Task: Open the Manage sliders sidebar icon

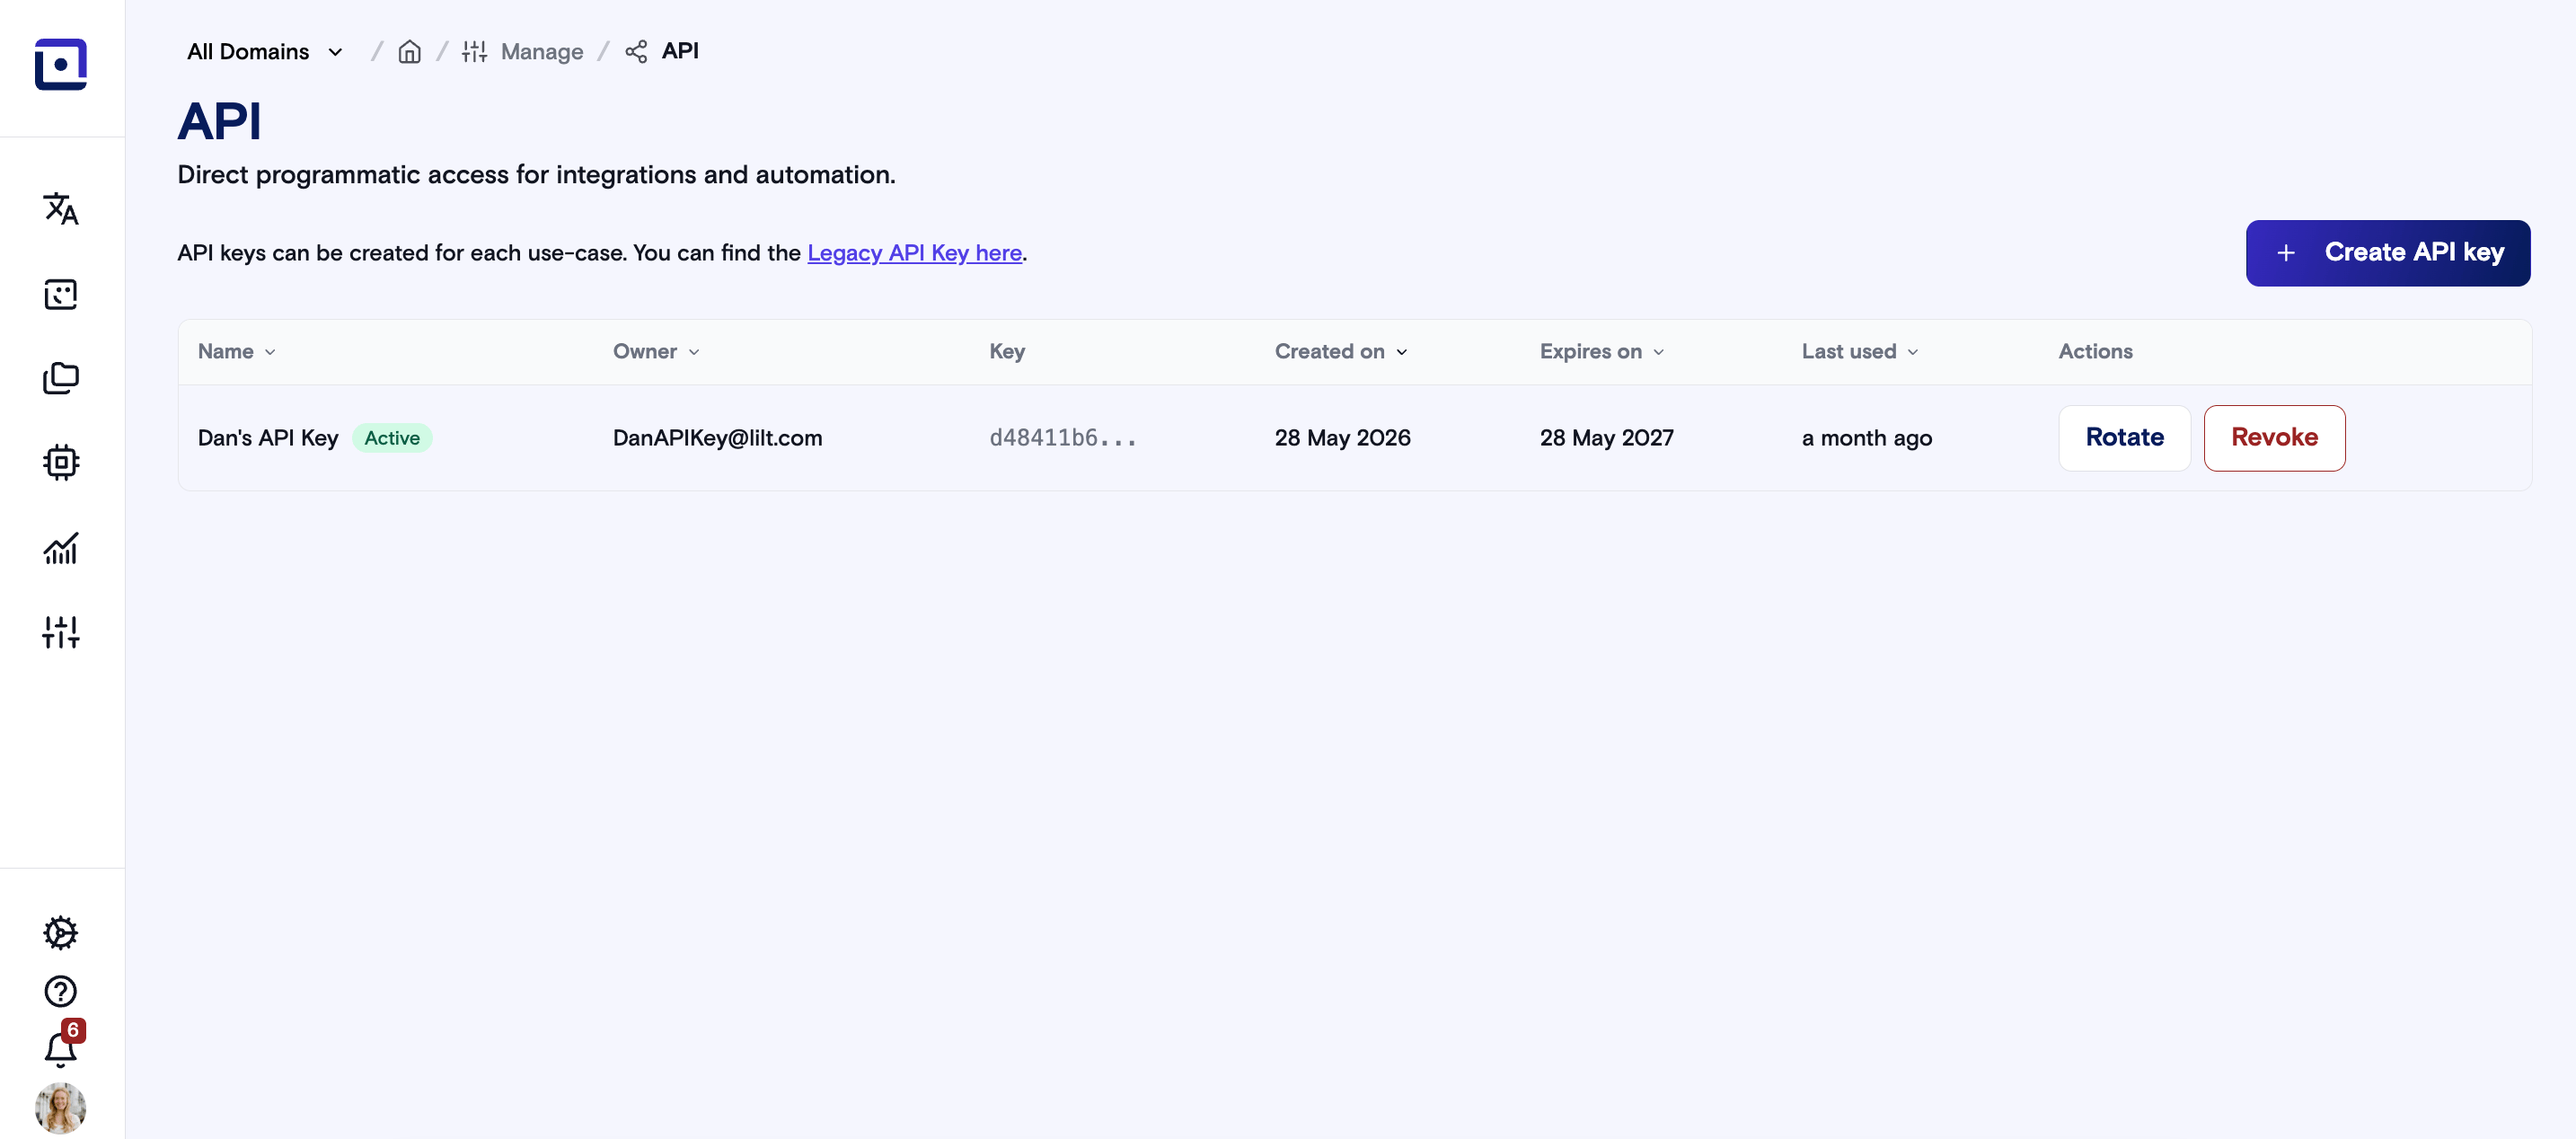Action: [x=61, y=632]
